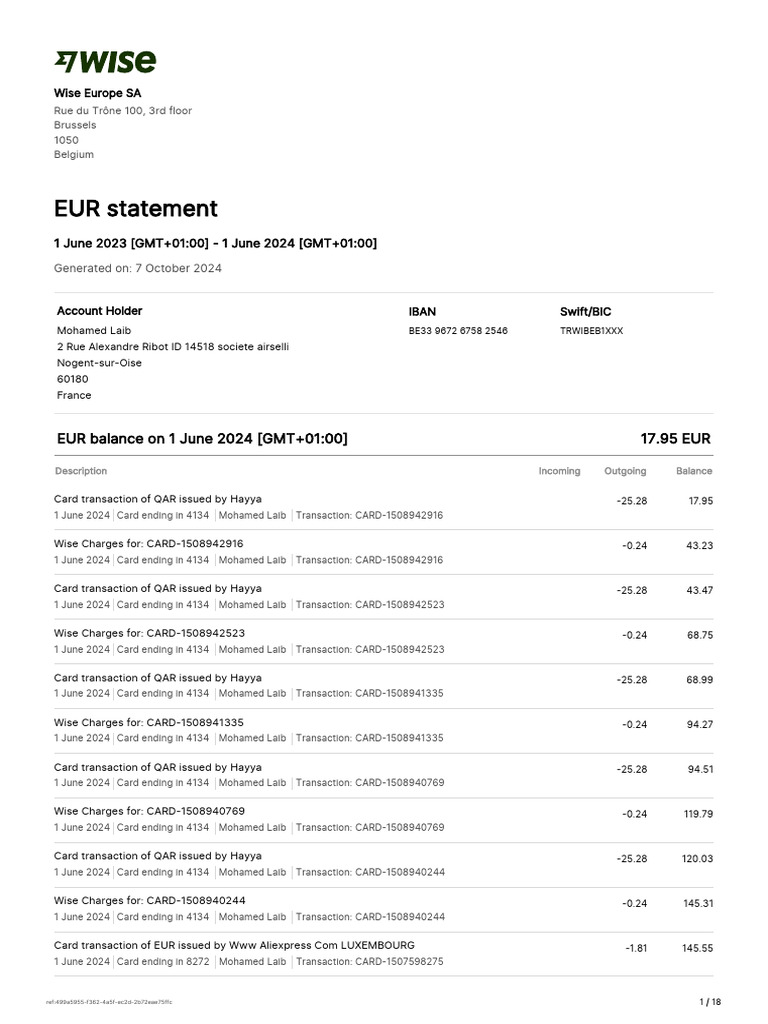Screen dimensions: 768x1024
Task: Click the 17.95 EUR balance total
Action: pos(675,439)
